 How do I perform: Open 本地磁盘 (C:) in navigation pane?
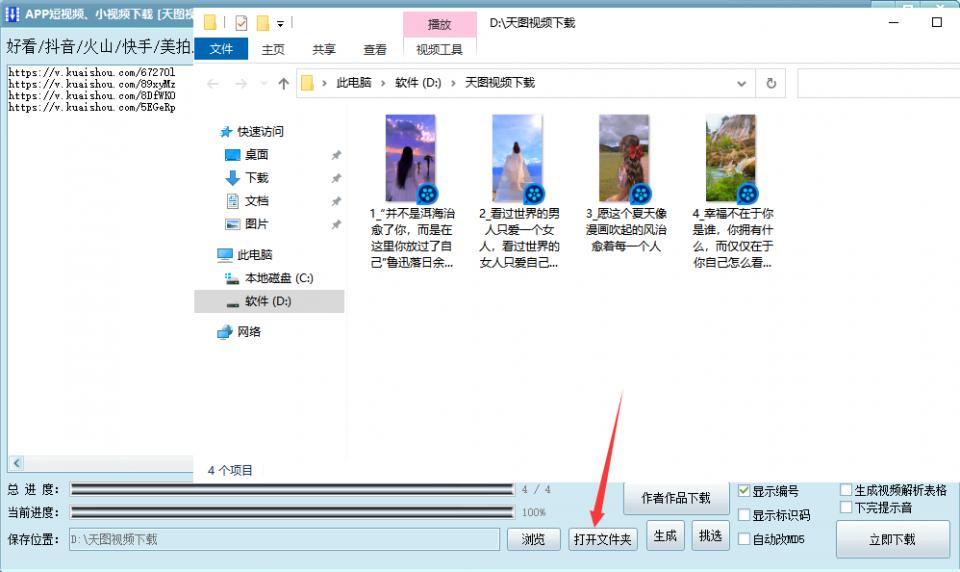[x=279, y=278]
